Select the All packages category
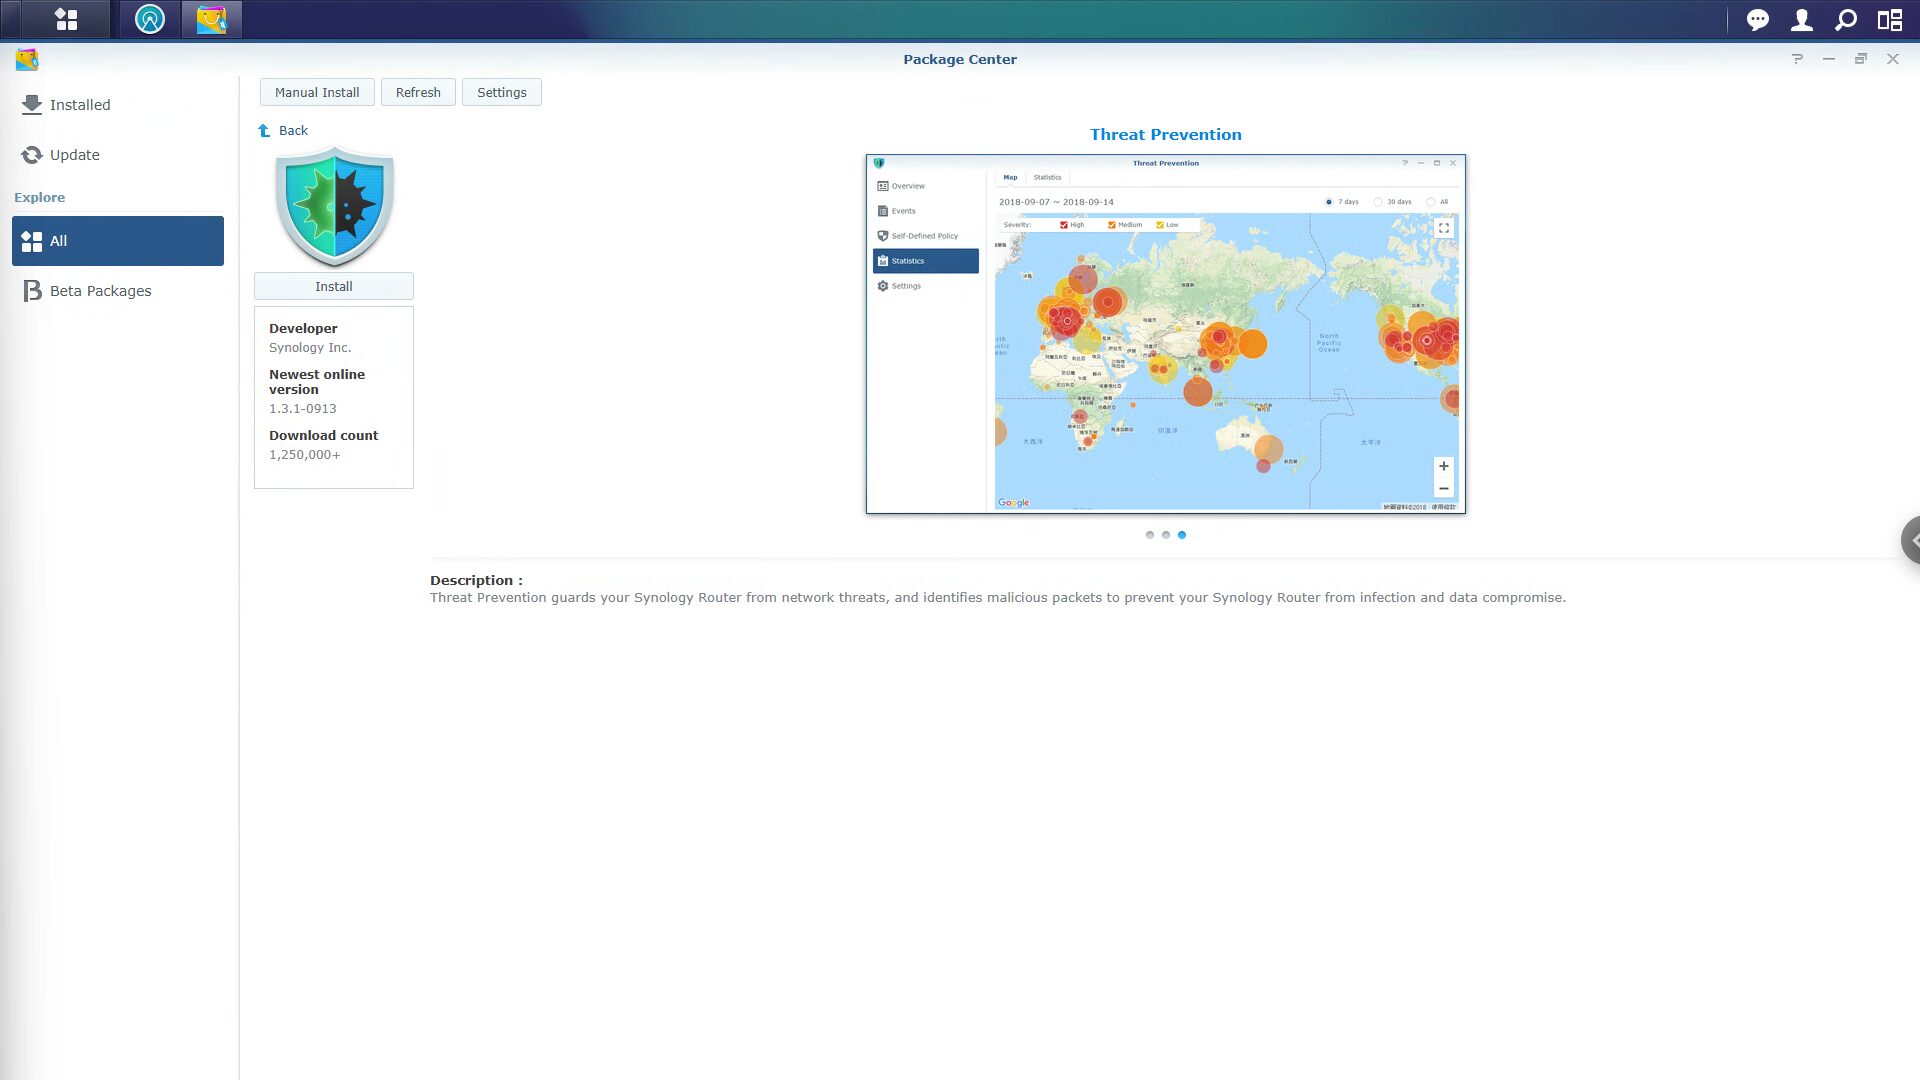1920x1080 pixels. (117, 240)
